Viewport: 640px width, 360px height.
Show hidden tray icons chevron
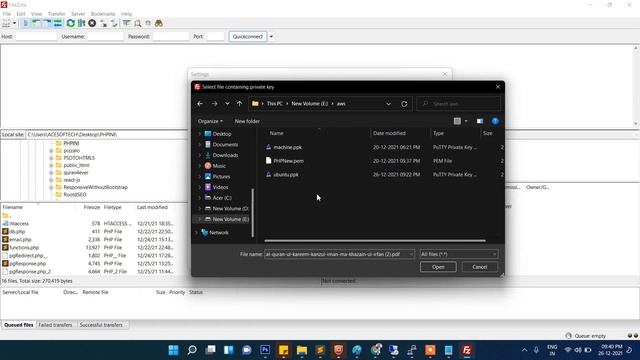point(524,350)
